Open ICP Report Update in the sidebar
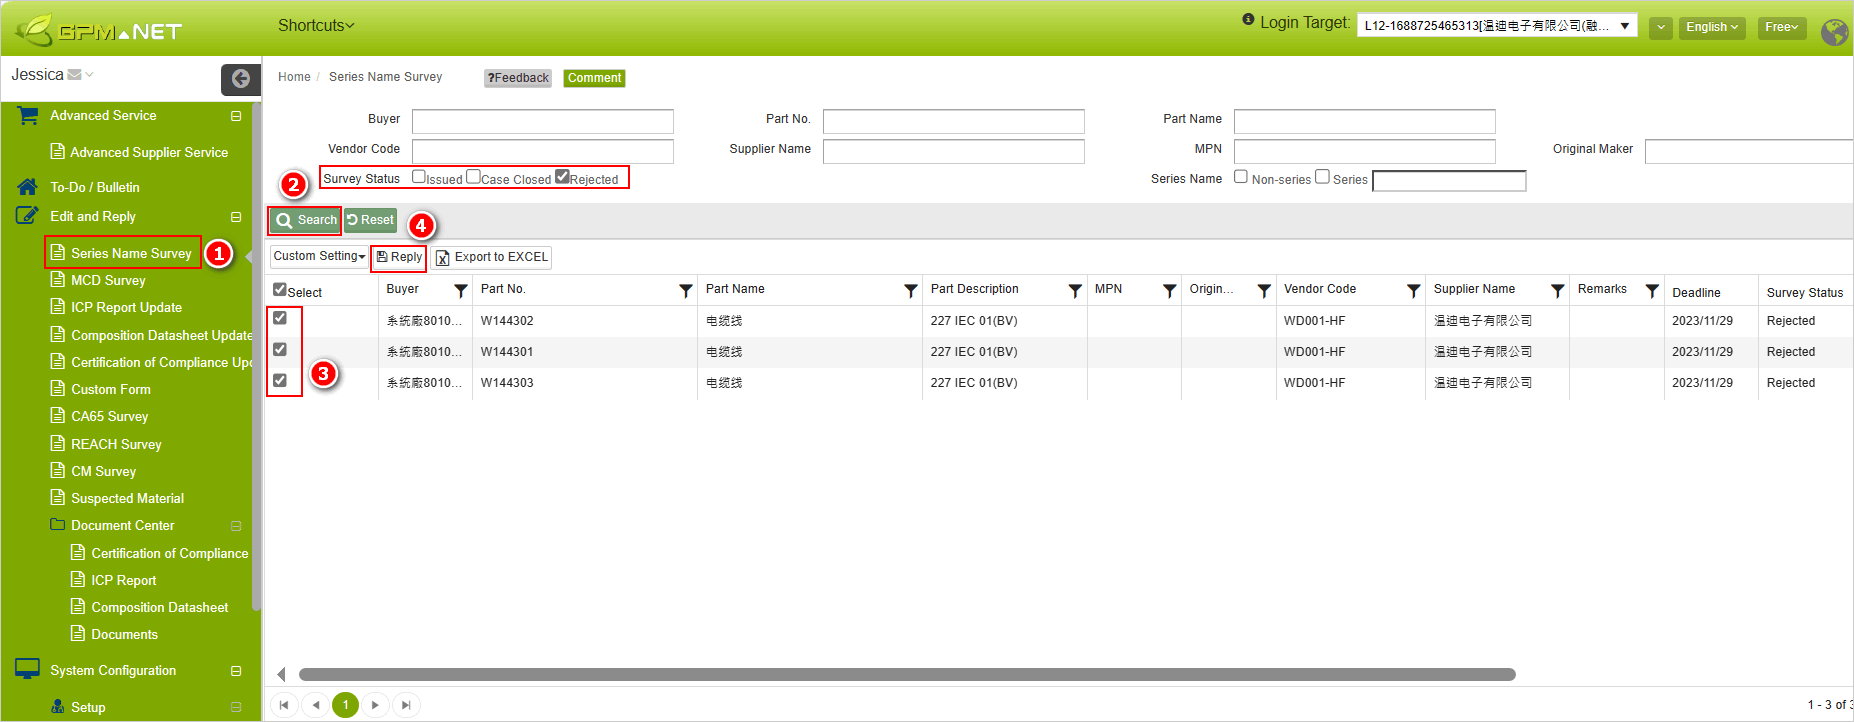 pos(126,307)
